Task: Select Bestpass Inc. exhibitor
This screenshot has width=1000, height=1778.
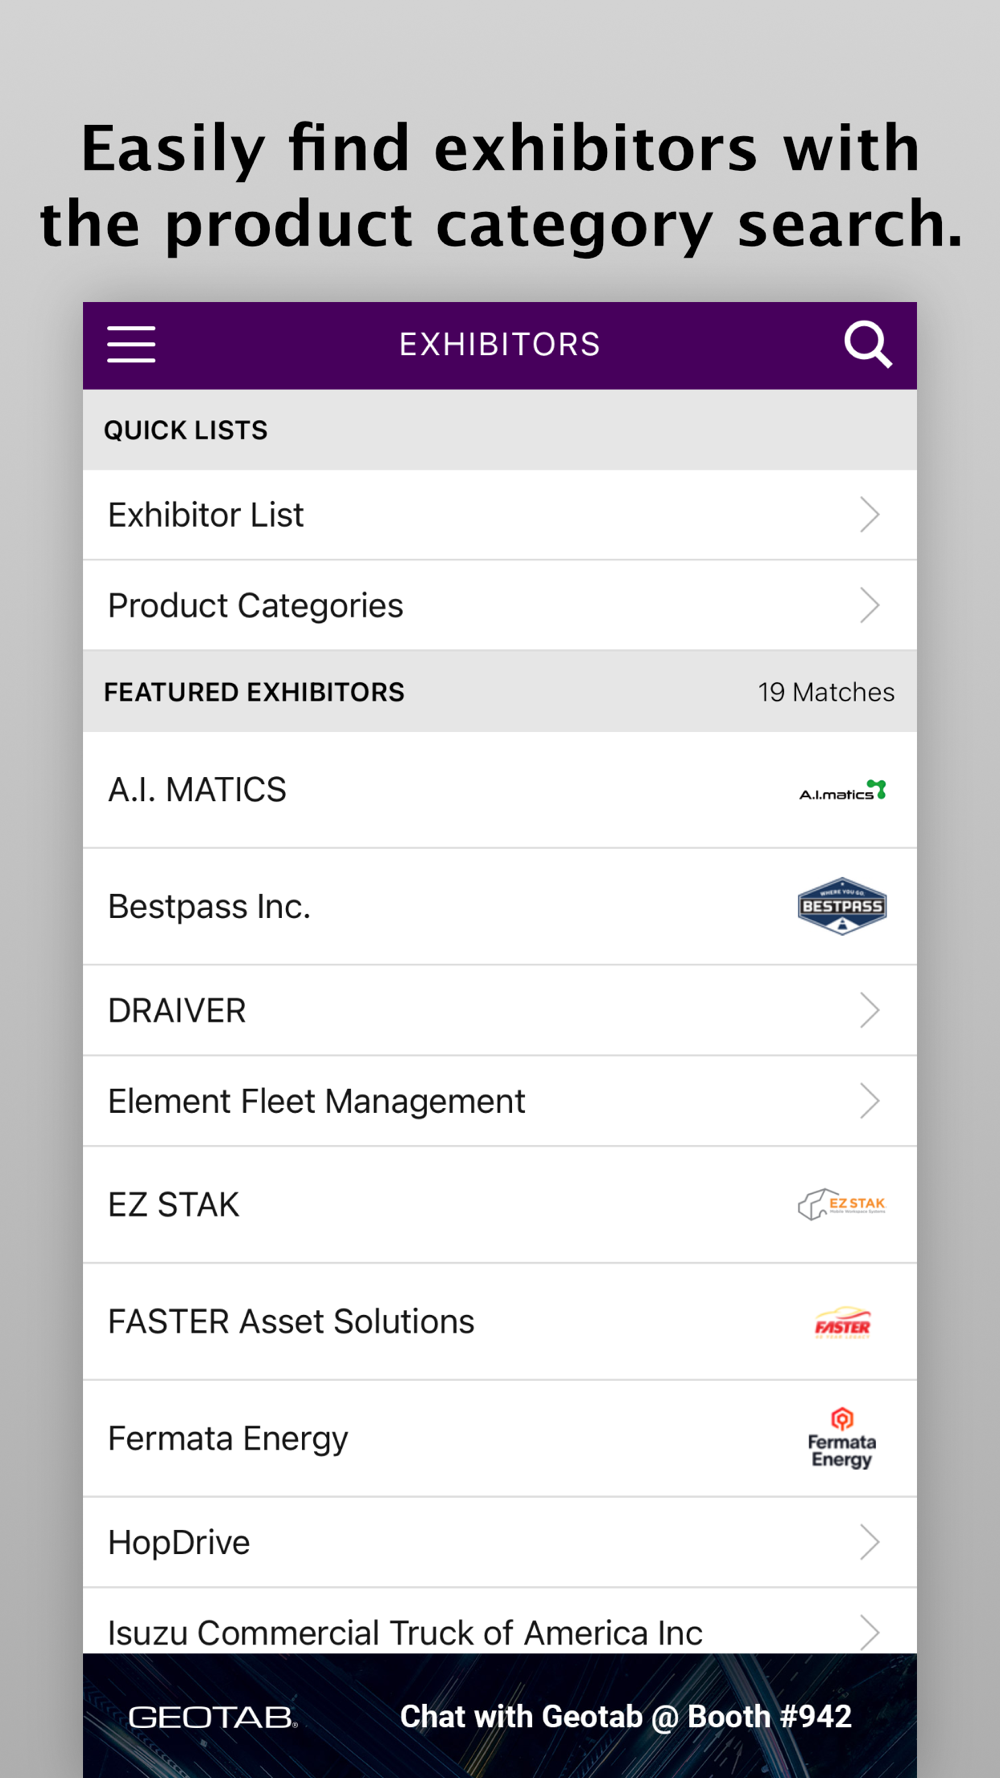Action: click(500, 906)
